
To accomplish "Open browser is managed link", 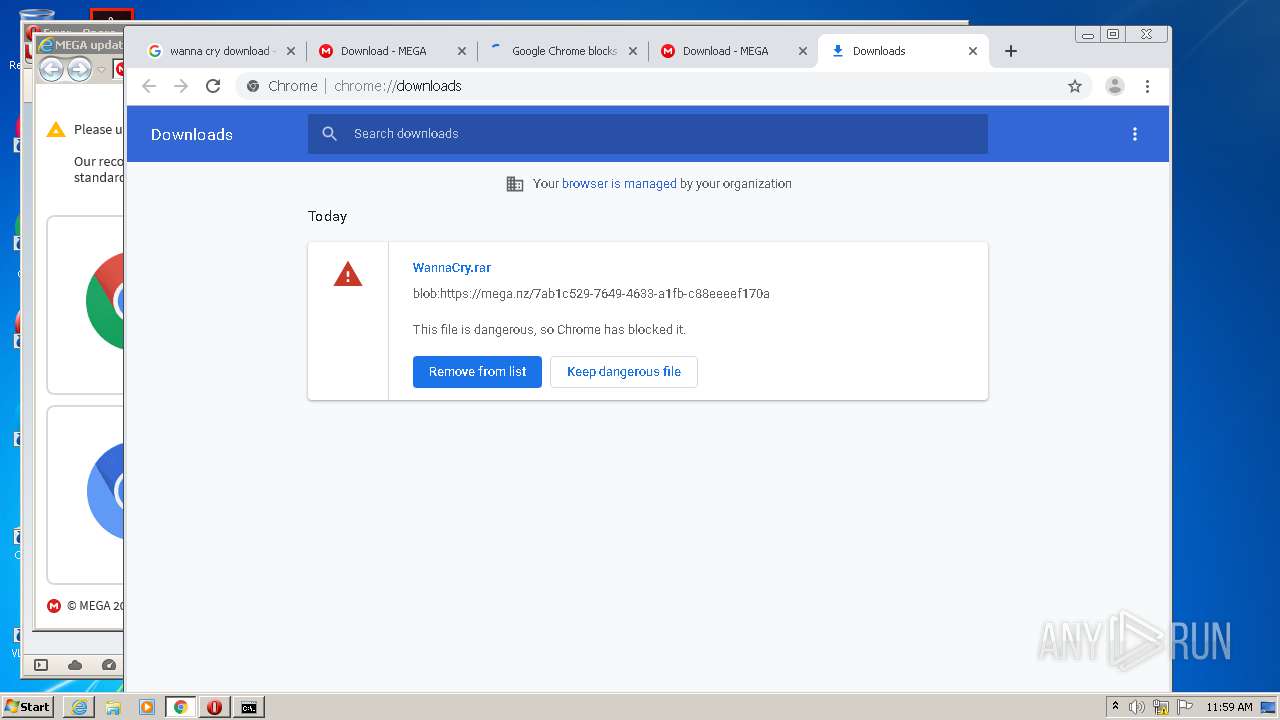I will (619, 184).
